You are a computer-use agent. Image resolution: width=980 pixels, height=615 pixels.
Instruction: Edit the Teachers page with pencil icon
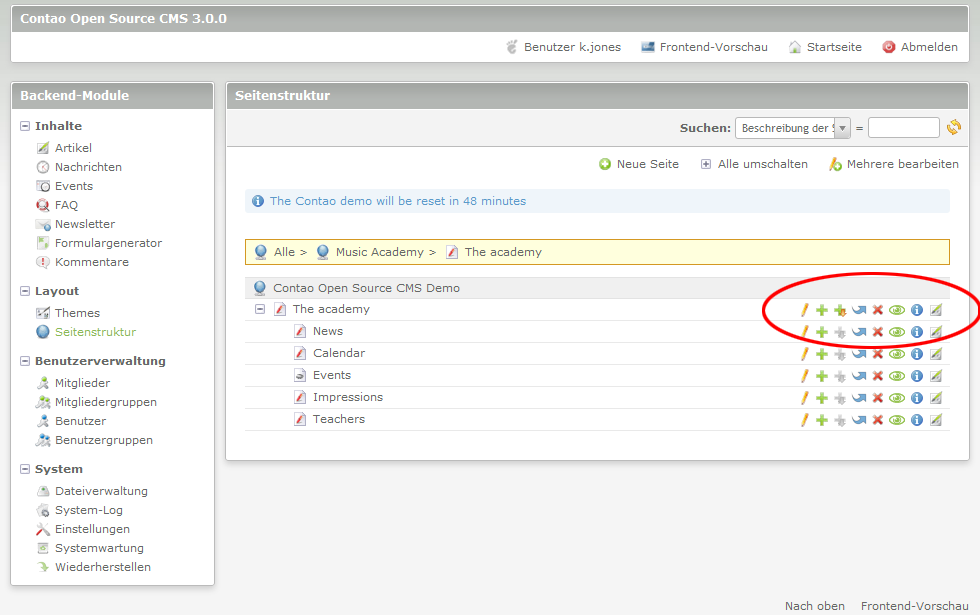click(x=804, y=420)
